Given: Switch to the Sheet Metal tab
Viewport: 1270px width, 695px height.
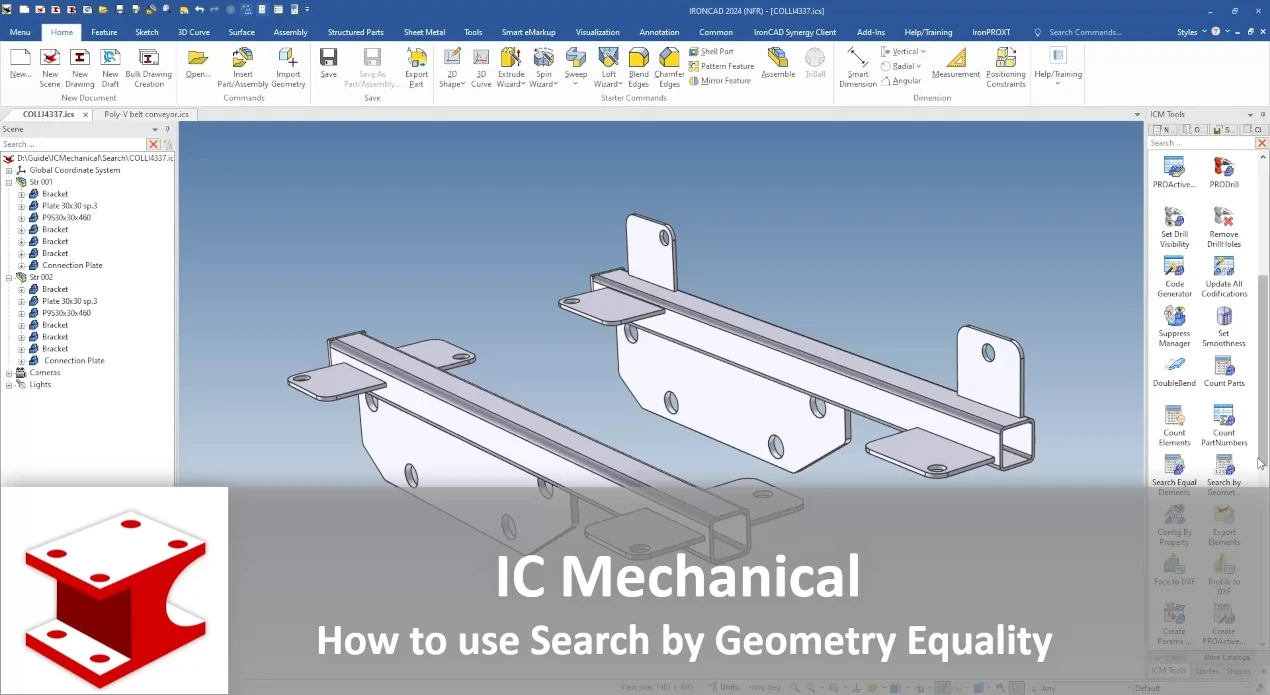Looking at the screenshot, I should point(424,32).
